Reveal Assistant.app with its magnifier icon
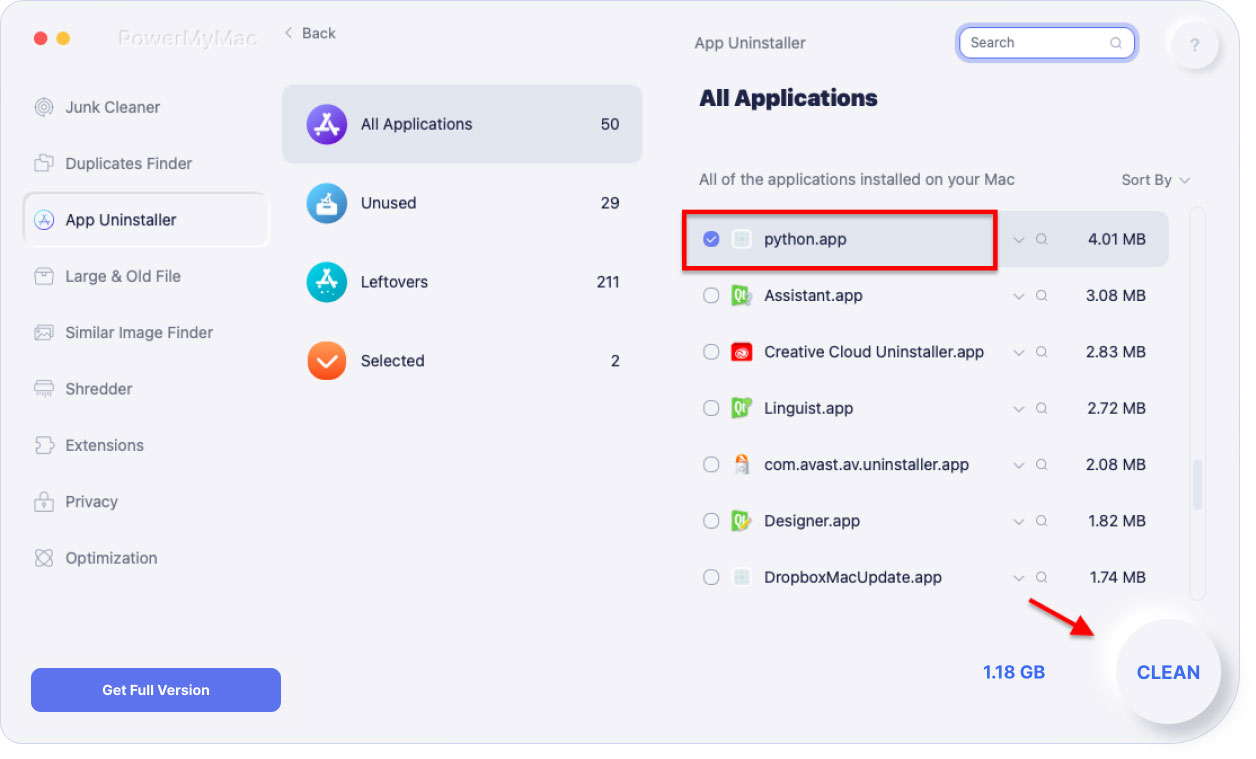 tap(1042, 296)
